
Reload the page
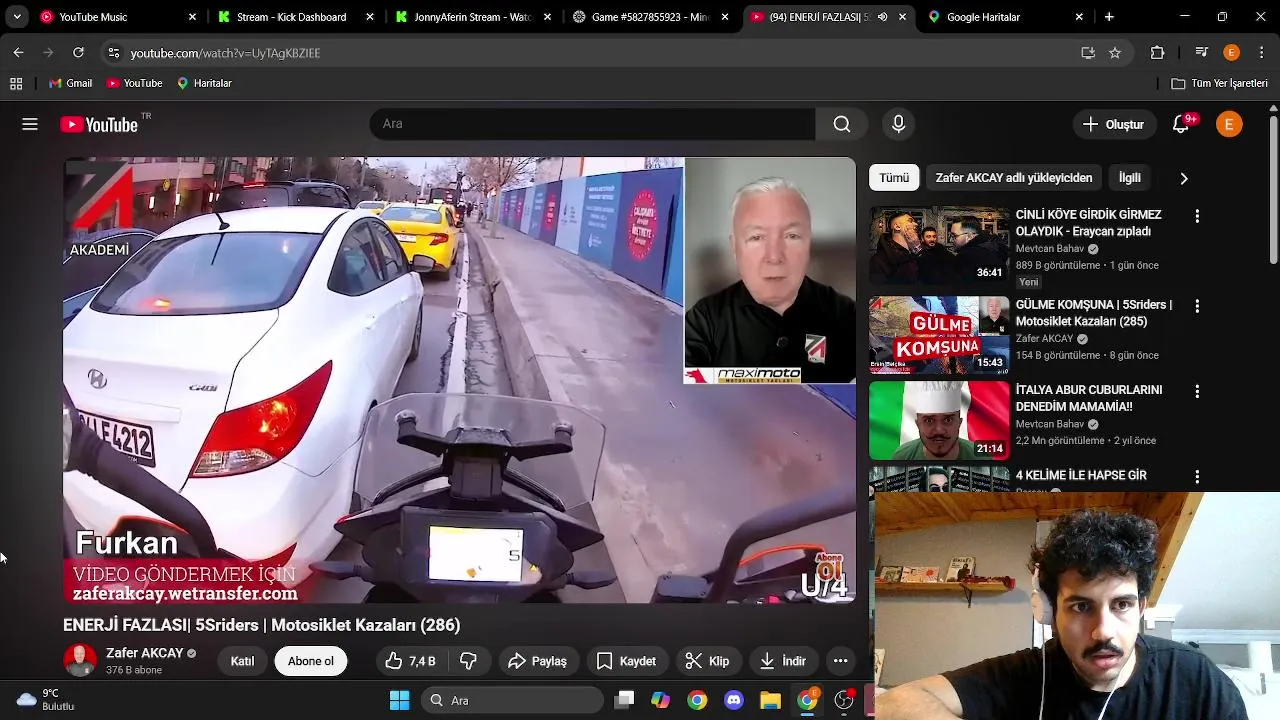point(78,53)
